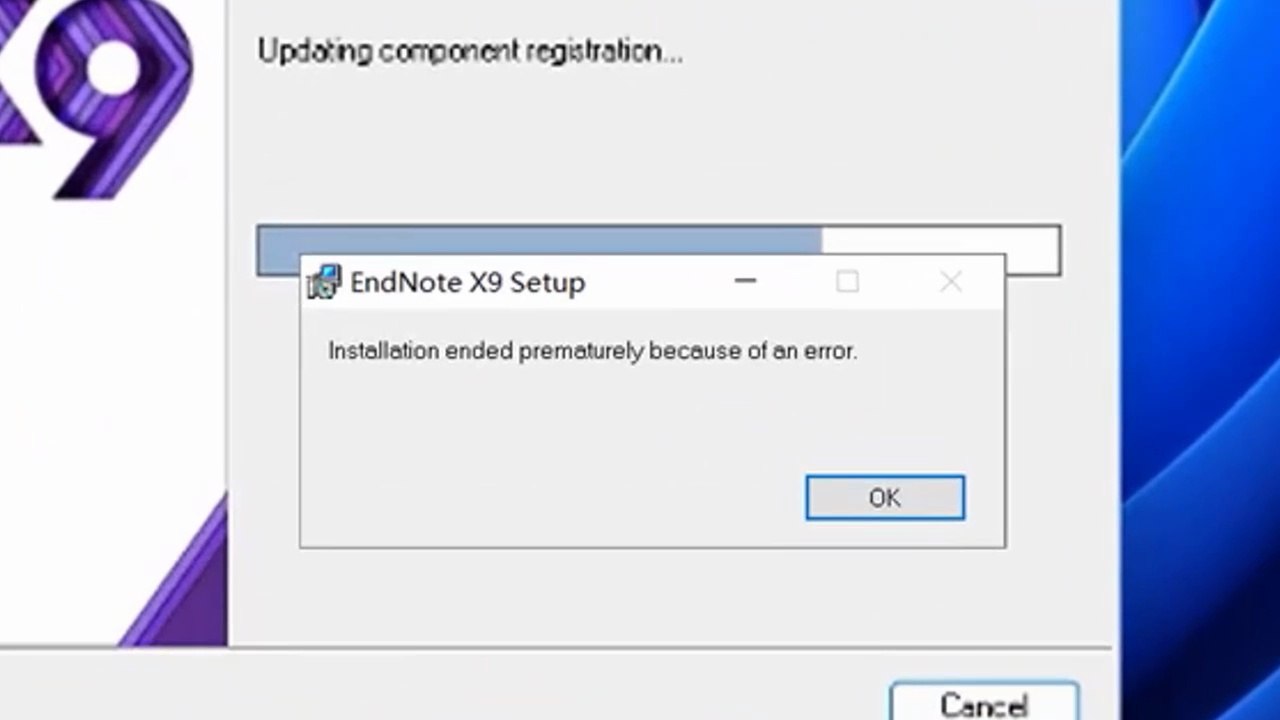Click the "Installation ended prematurely" error message
1280x720 pixels.
[x=592, y=351]
